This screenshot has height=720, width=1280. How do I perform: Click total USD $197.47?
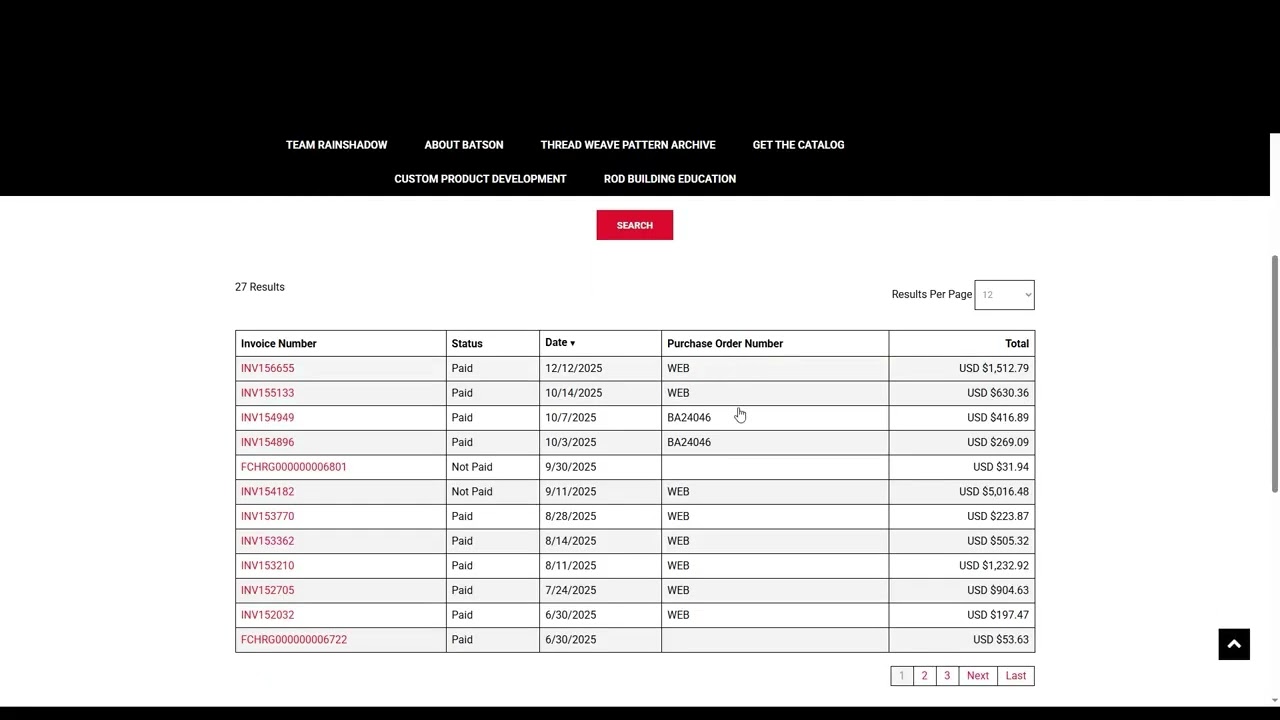998,615
